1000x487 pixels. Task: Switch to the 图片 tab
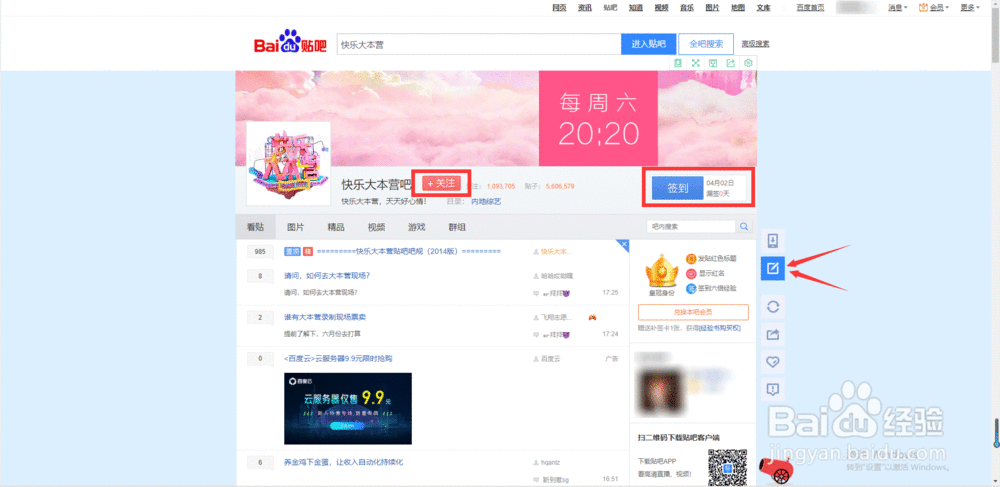[295, 227]
